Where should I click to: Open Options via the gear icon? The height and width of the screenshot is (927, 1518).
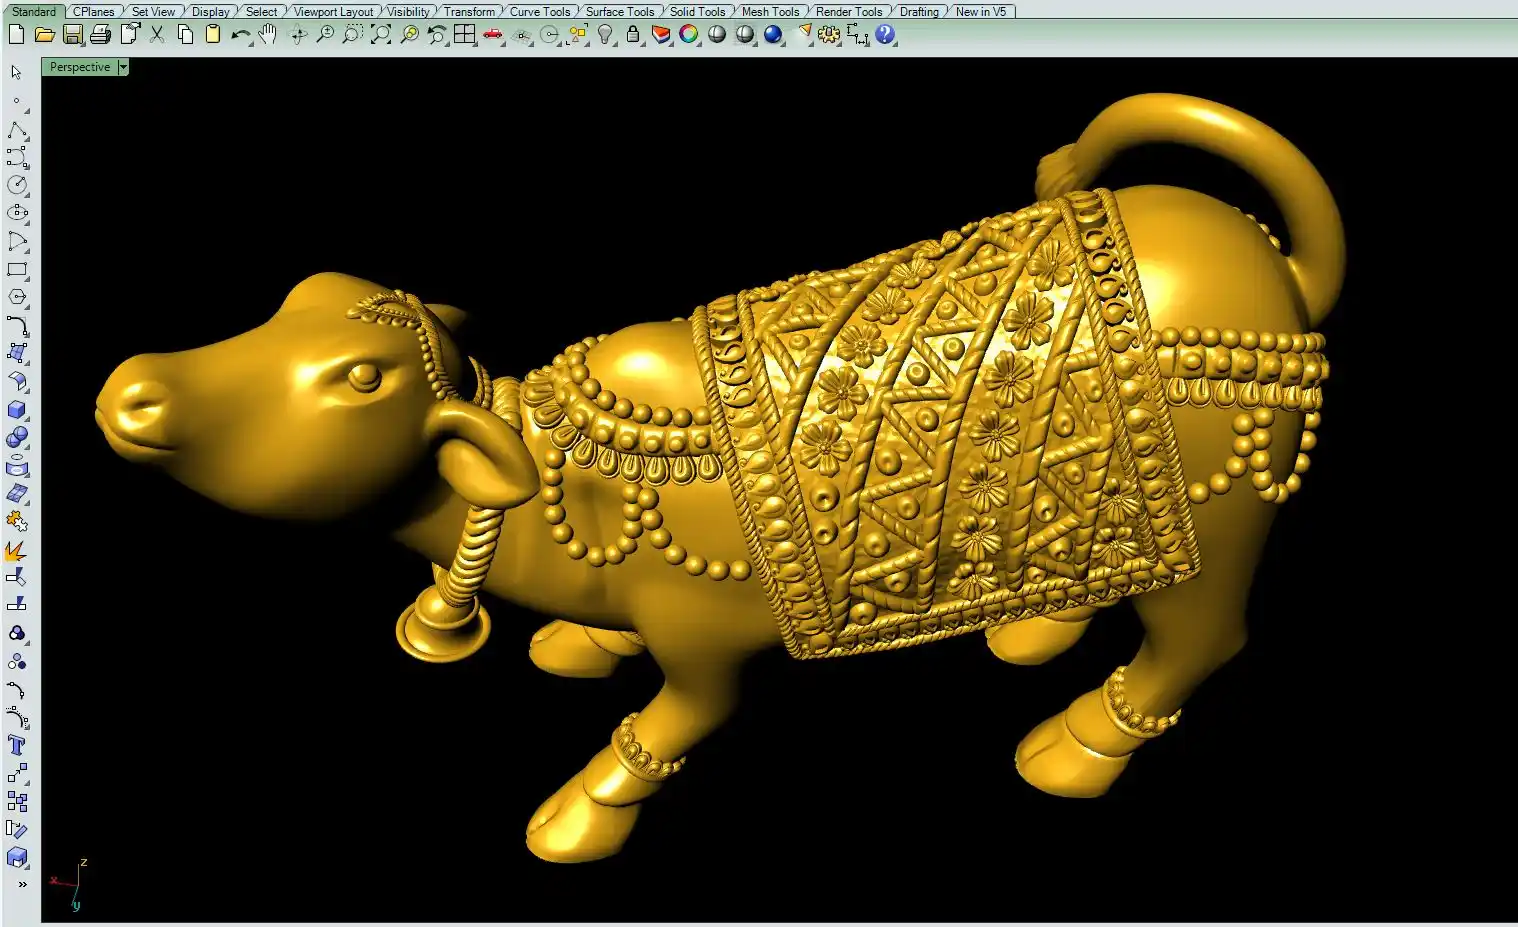click(x=829, y=35)
